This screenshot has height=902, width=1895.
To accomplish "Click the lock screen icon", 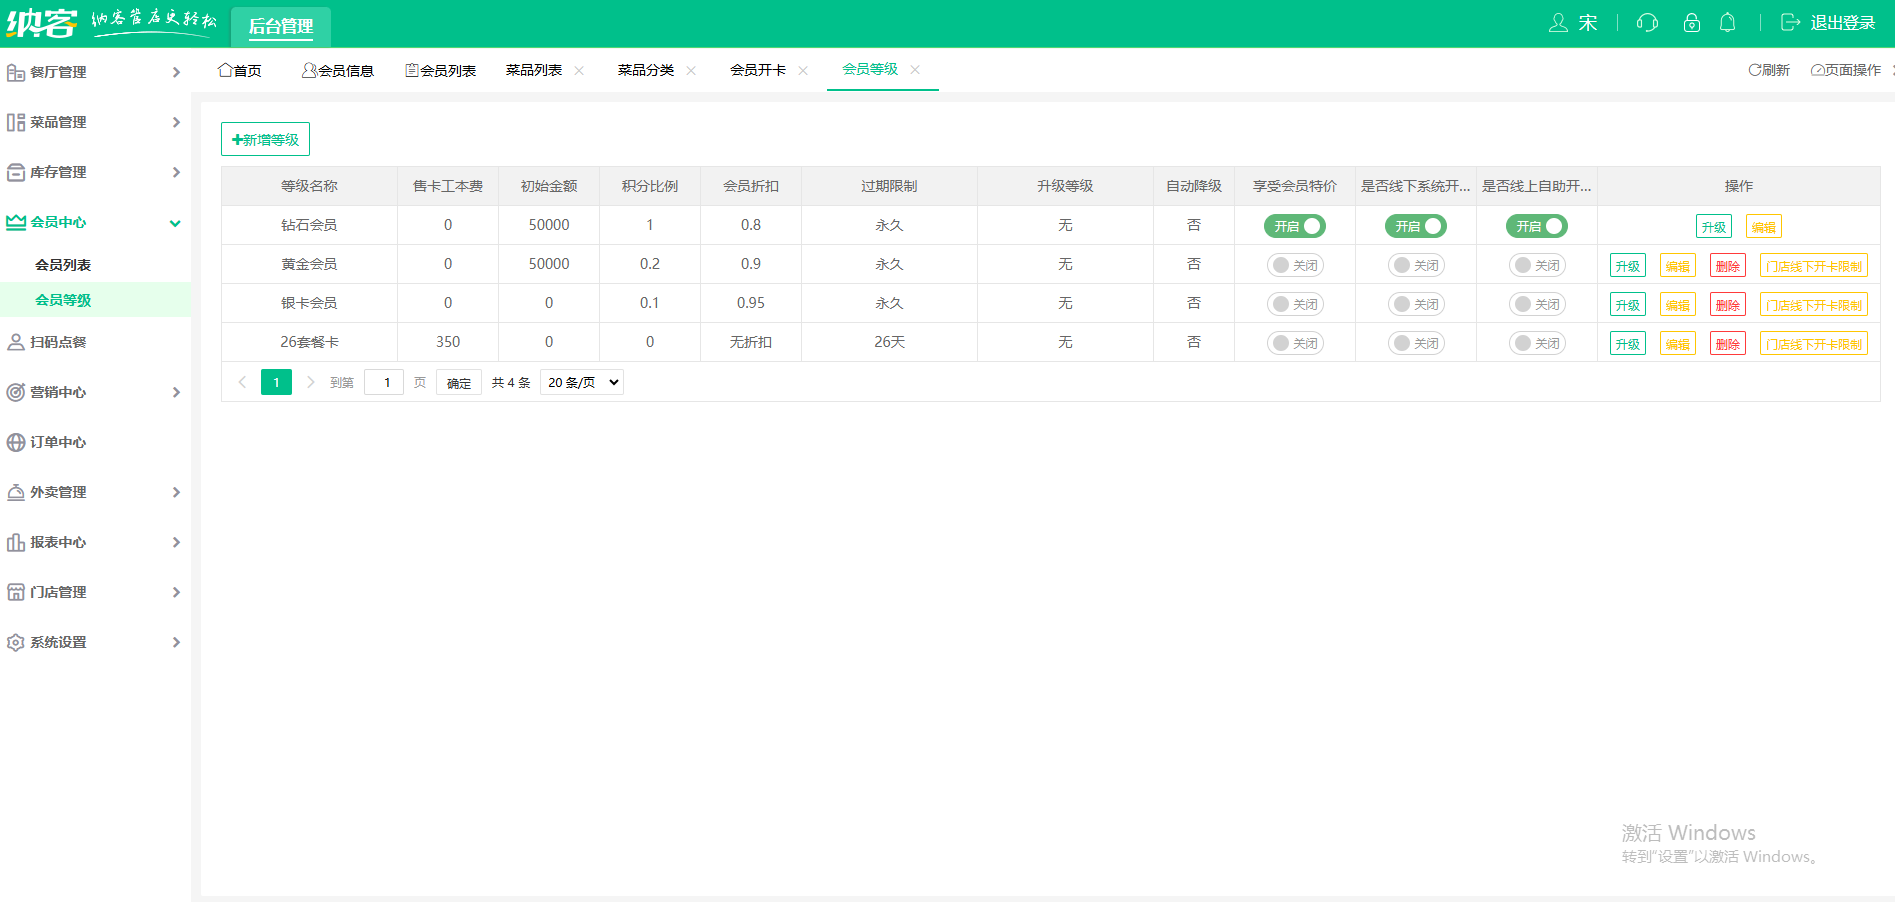I will 1691,23.
